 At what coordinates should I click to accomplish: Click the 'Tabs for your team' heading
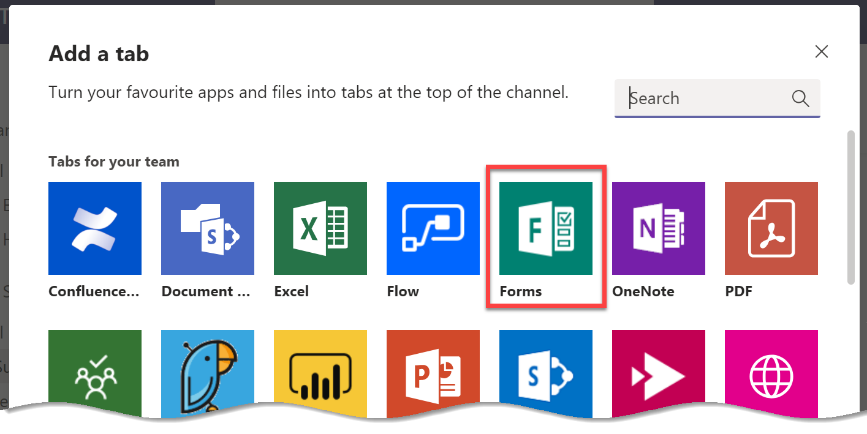(x=114, y=162)
